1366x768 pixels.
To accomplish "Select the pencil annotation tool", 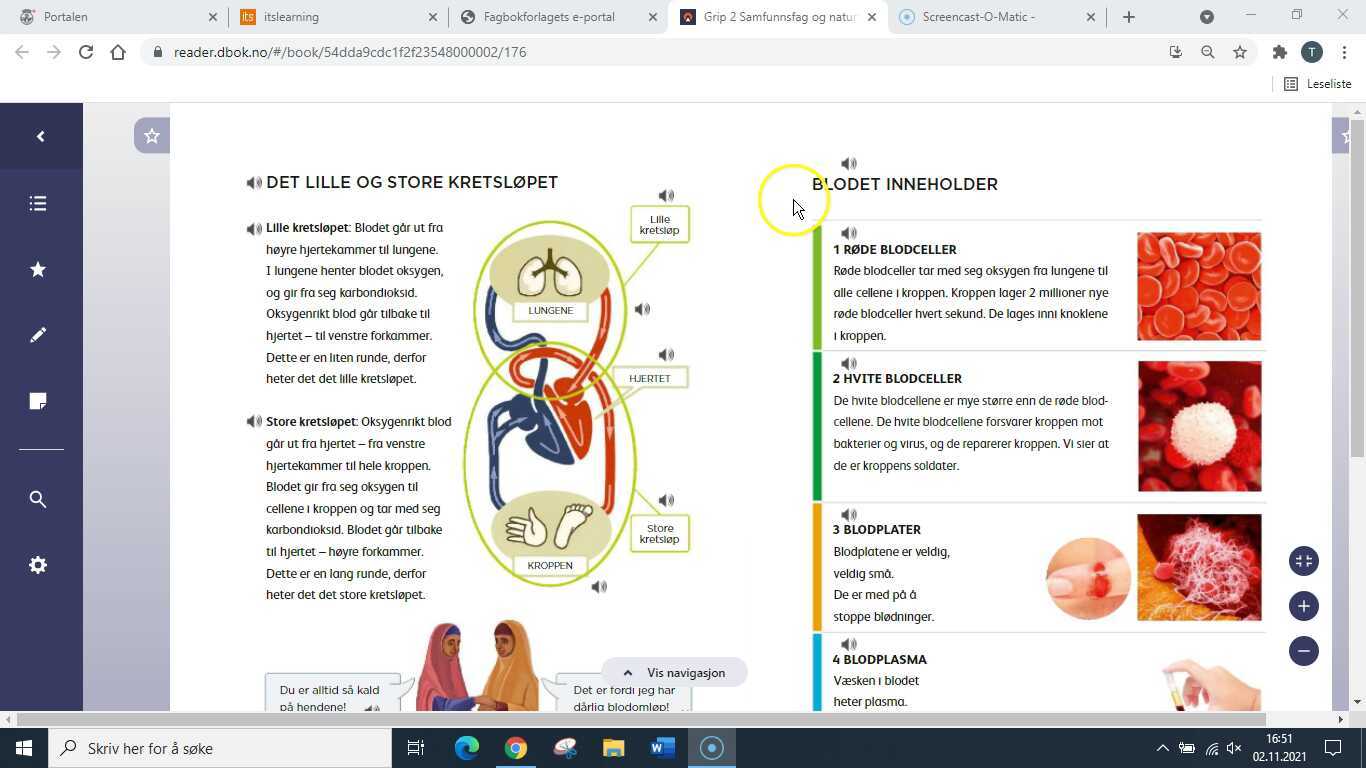I will tap(38, 335).
